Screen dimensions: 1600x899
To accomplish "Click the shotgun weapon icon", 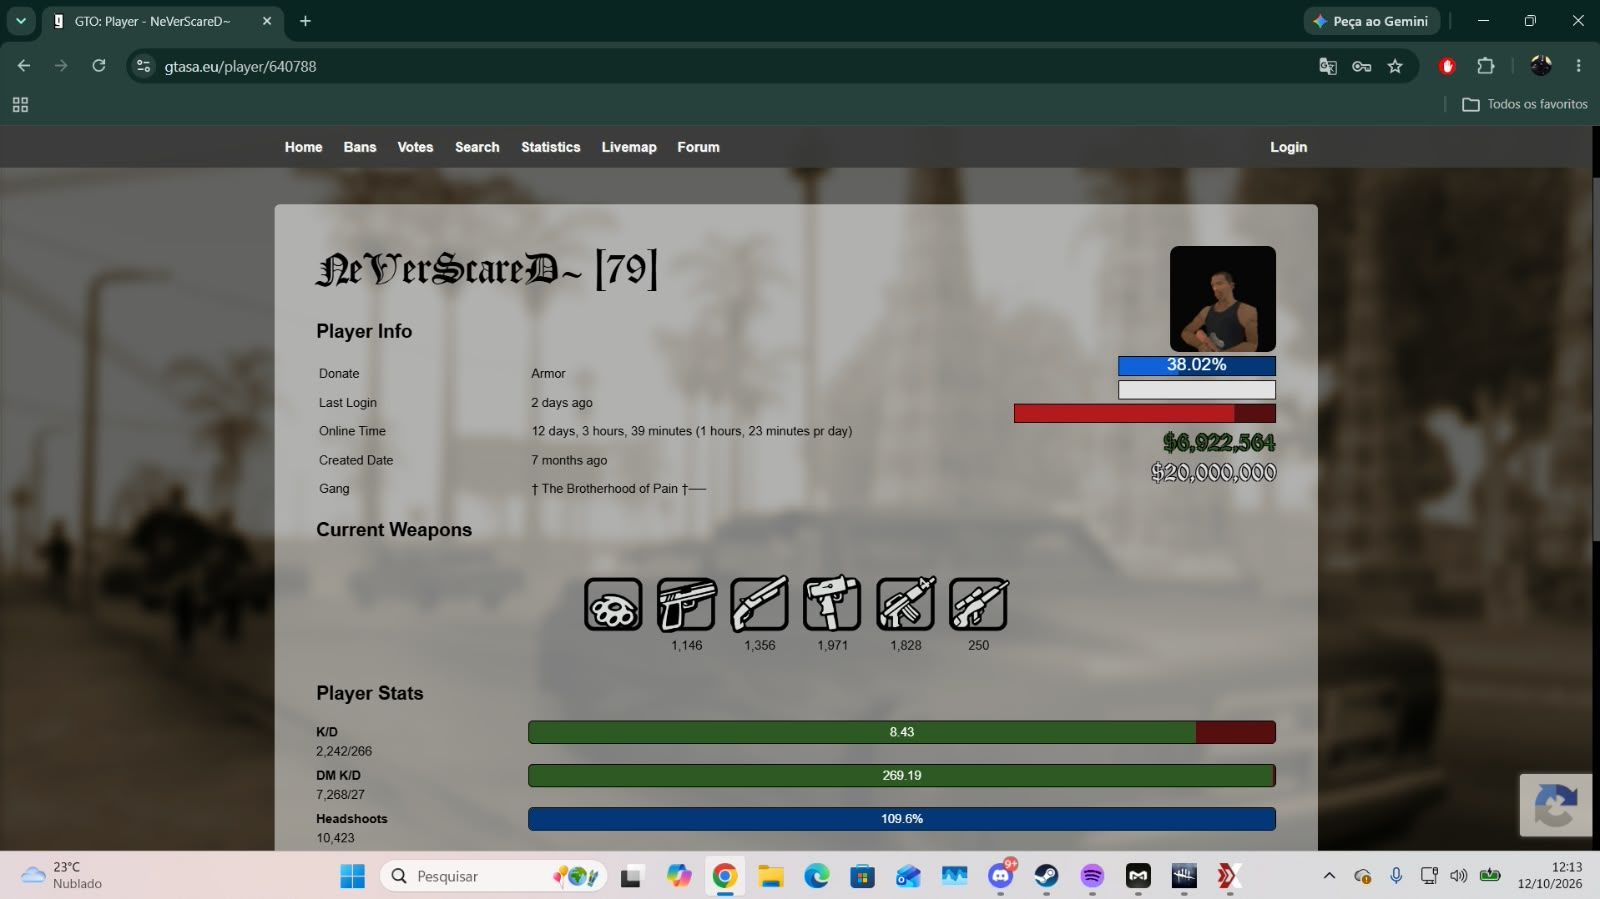I will [x=760, y=604].
